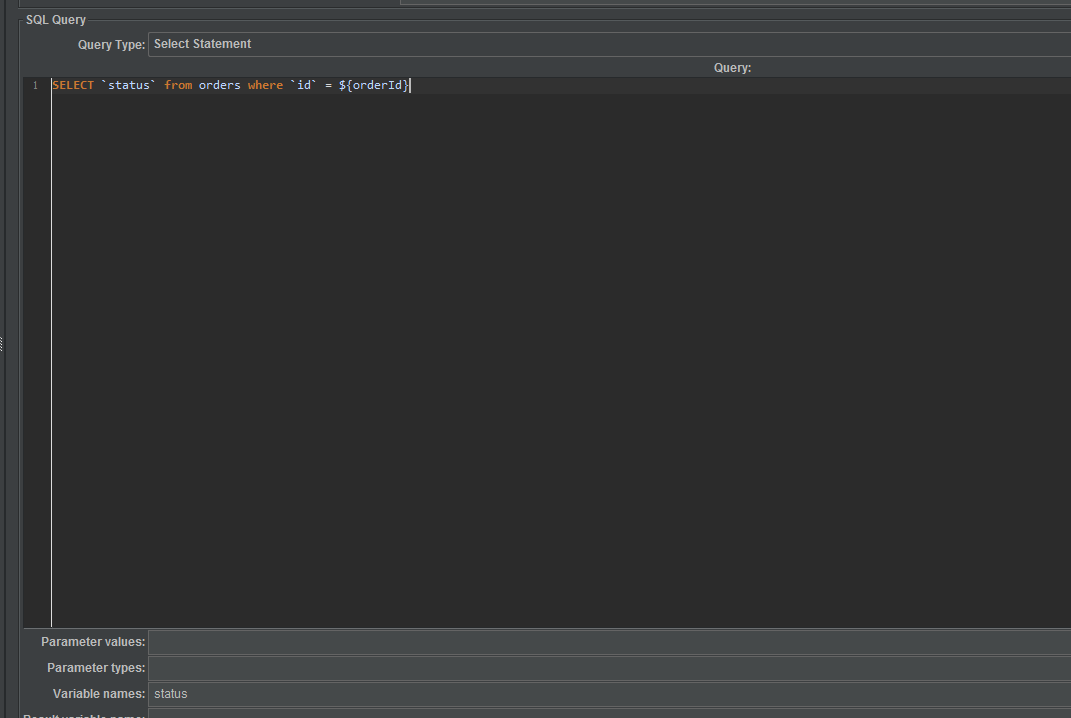Expand the SQL Query section header
This screenshot has height=718, width=1071.
pyautogui.click(x=55, y=19)
